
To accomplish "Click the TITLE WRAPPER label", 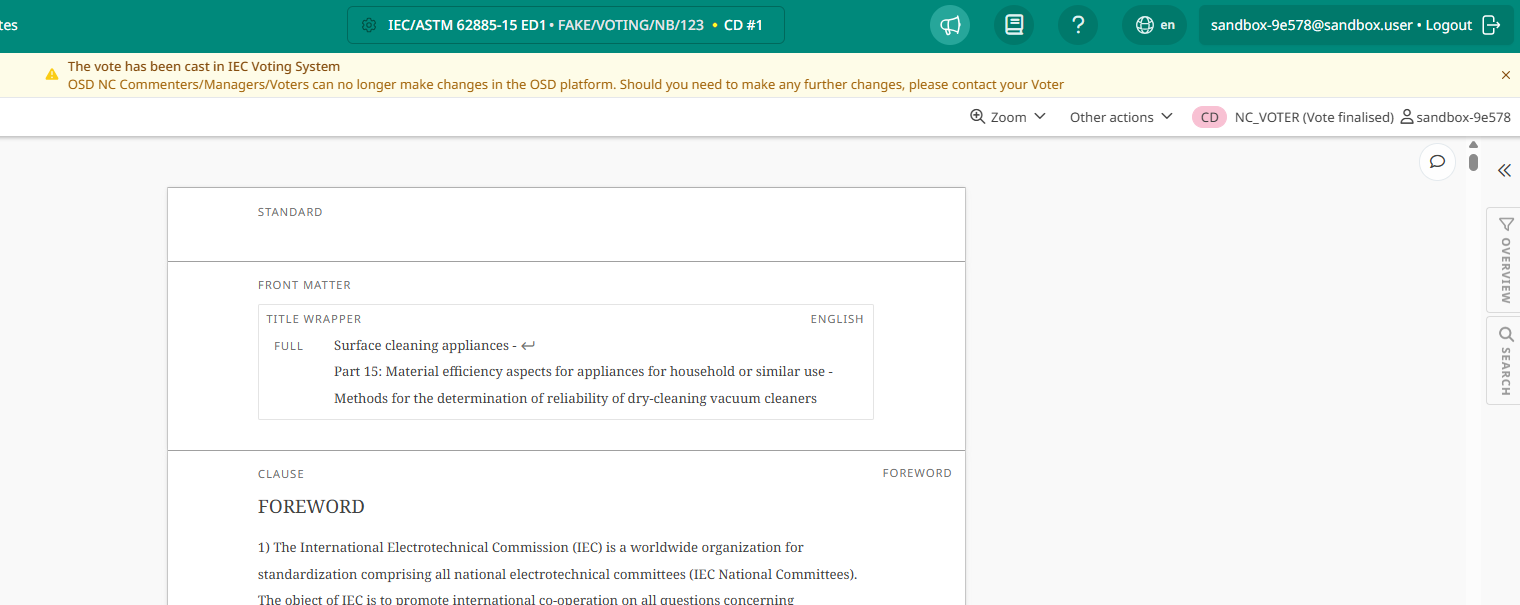I will point(314,319).
